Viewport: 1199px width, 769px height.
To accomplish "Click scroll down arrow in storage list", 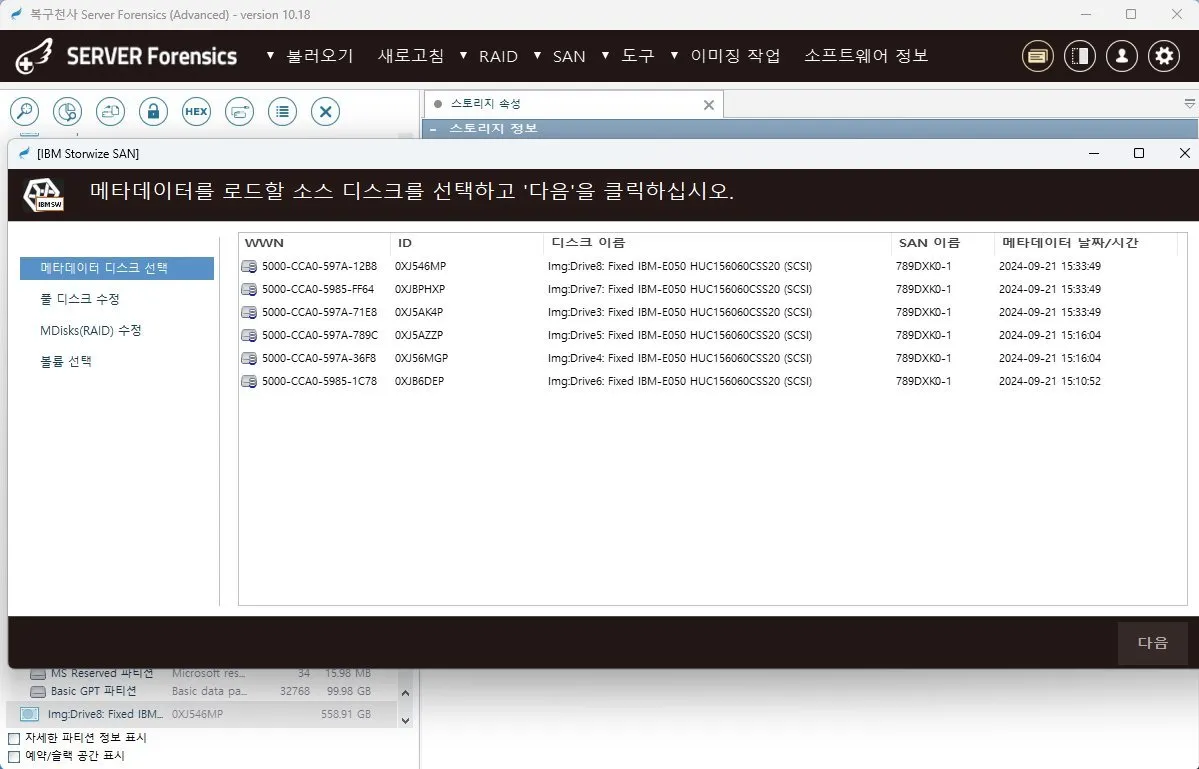I will tap(405, 720).
